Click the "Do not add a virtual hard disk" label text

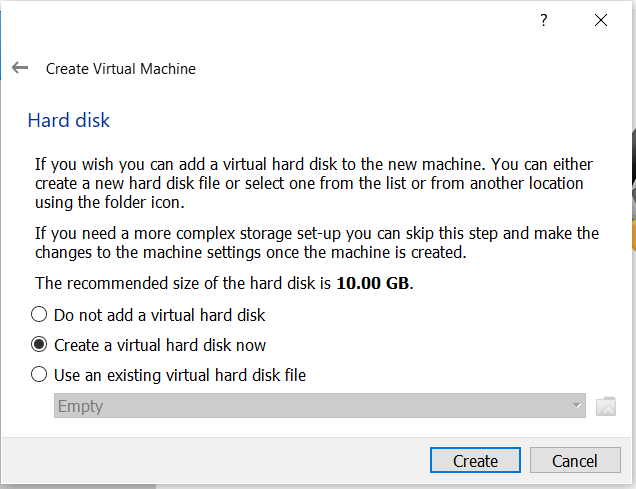159,314
